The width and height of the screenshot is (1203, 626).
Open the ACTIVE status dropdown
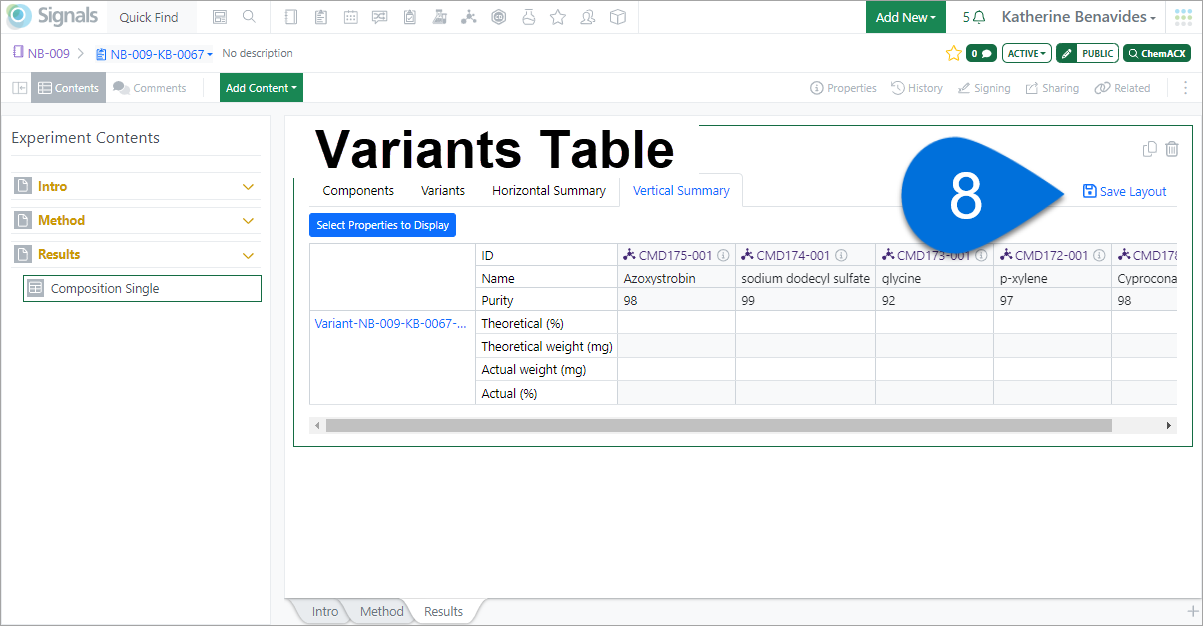pos(1027,53)
